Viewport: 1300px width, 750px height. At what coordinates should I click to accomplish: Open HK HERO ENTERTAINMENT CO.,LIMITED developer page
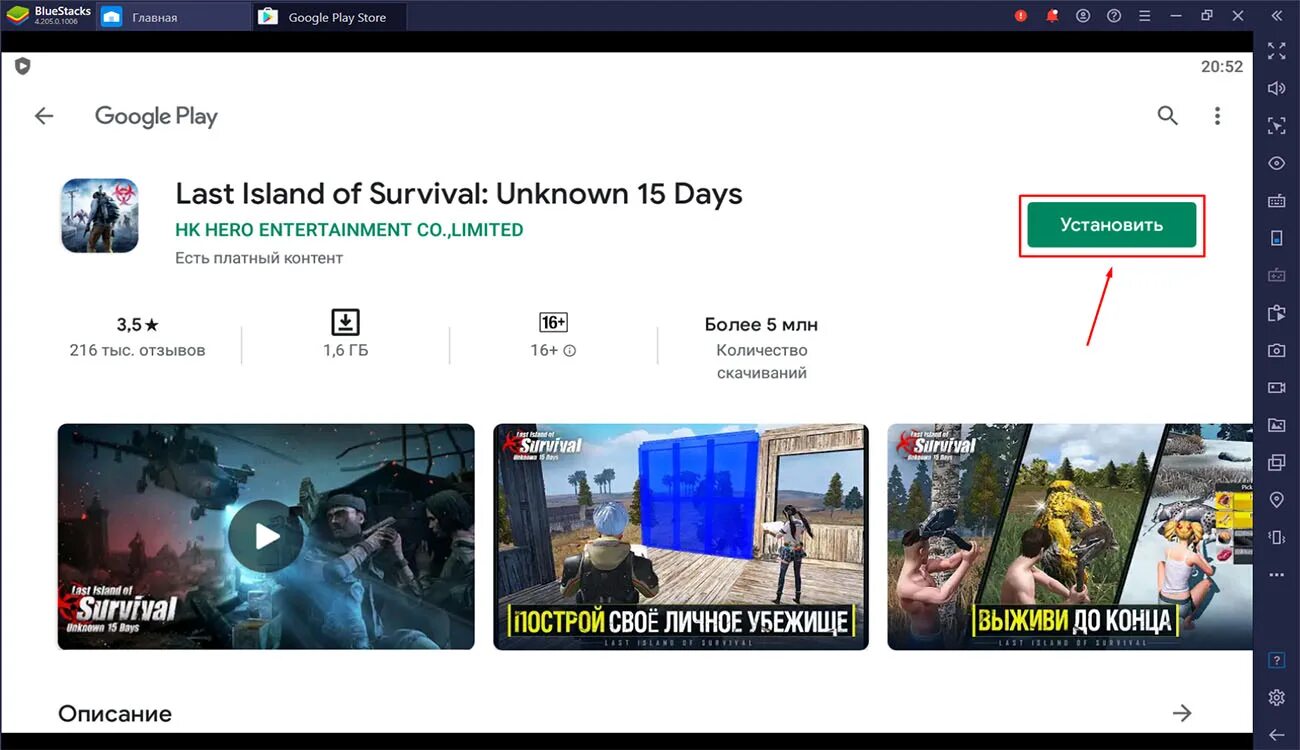pos(349,230)
